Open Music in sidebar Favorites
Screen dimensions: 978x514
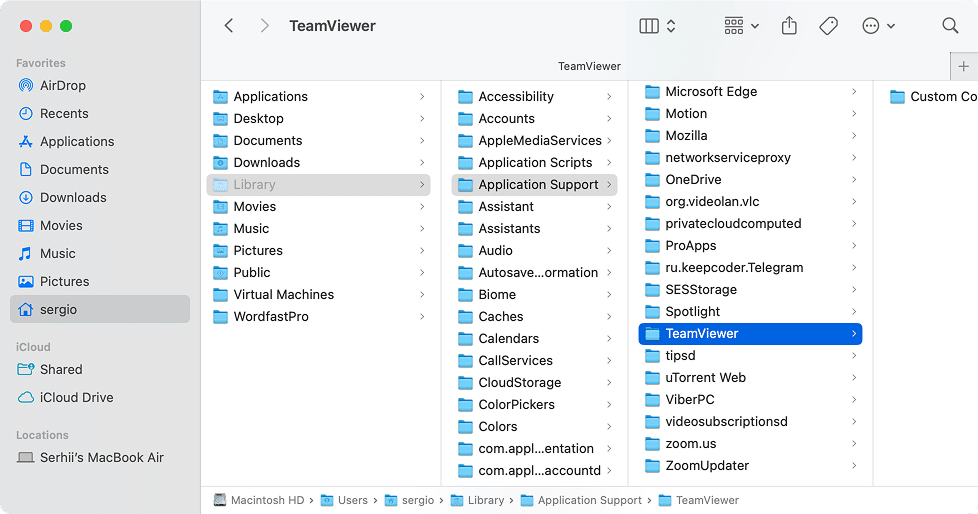[100, 254]
